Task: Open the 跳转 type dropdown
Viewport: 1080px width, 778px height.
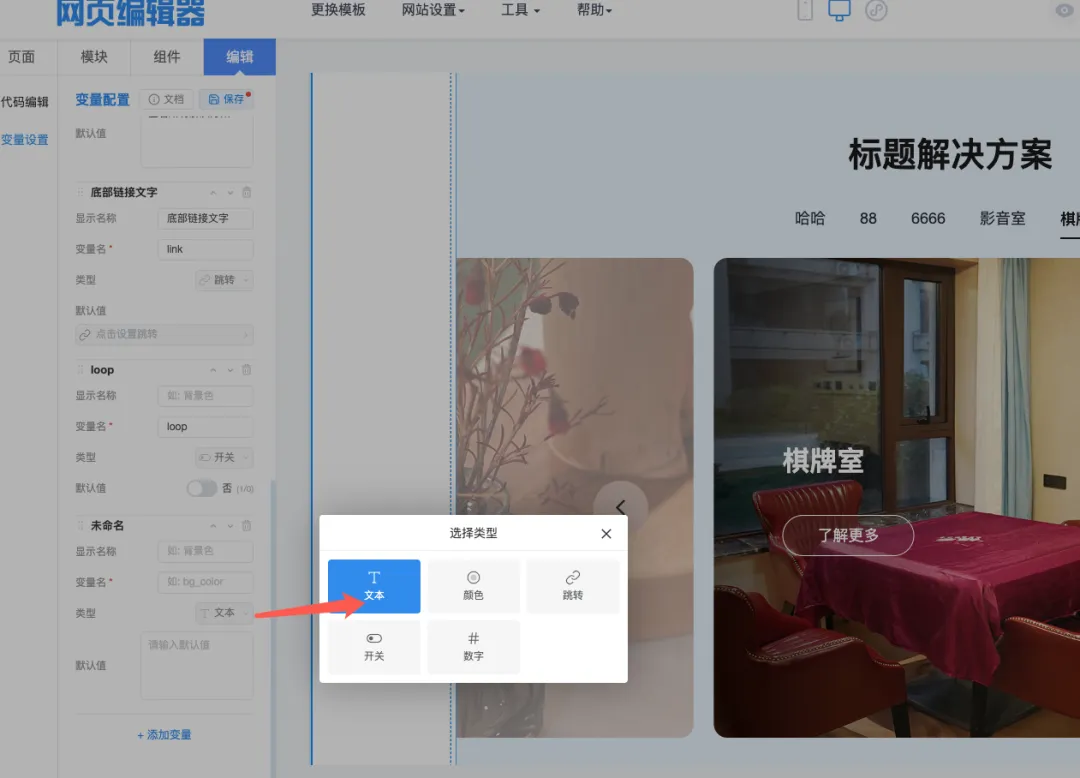Action: [x=224, y=280]
